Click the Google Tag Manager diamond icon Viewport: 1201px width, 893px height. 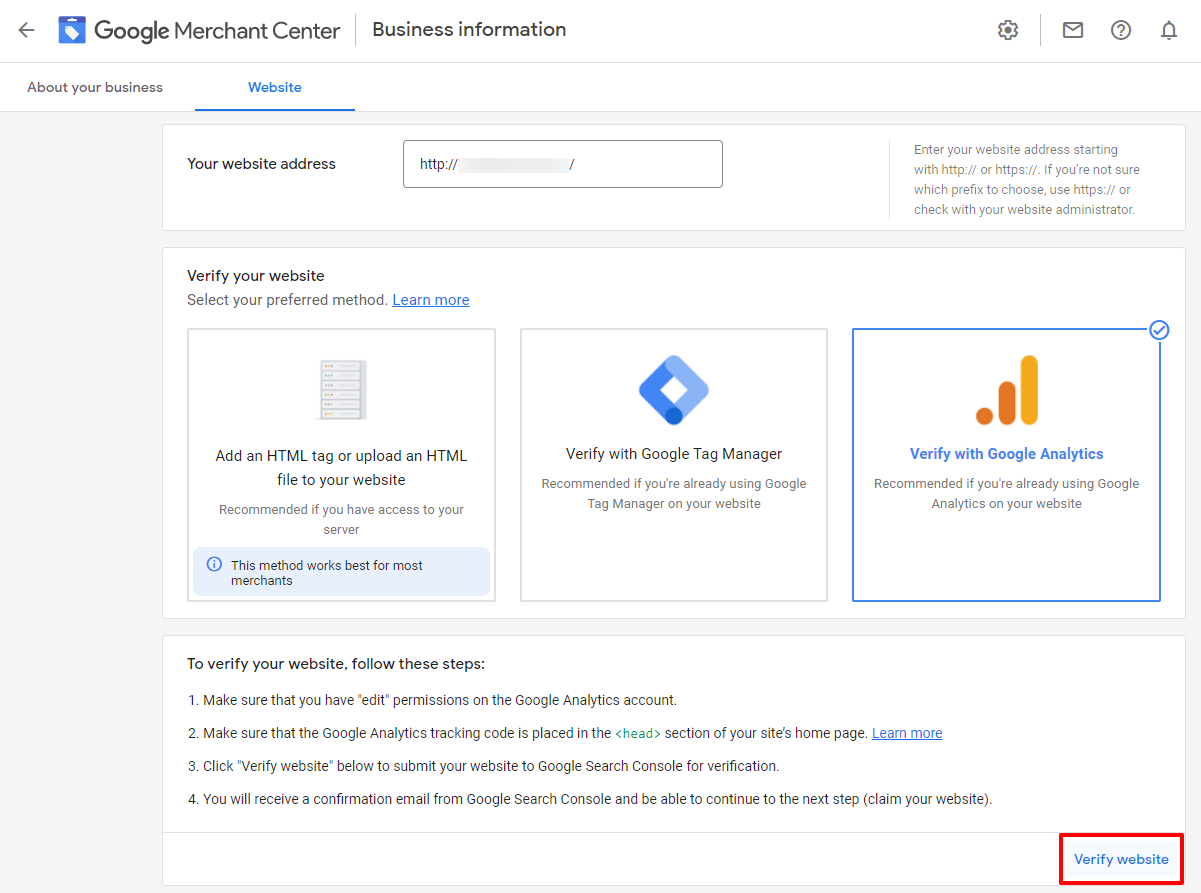[x=673, y=390]
